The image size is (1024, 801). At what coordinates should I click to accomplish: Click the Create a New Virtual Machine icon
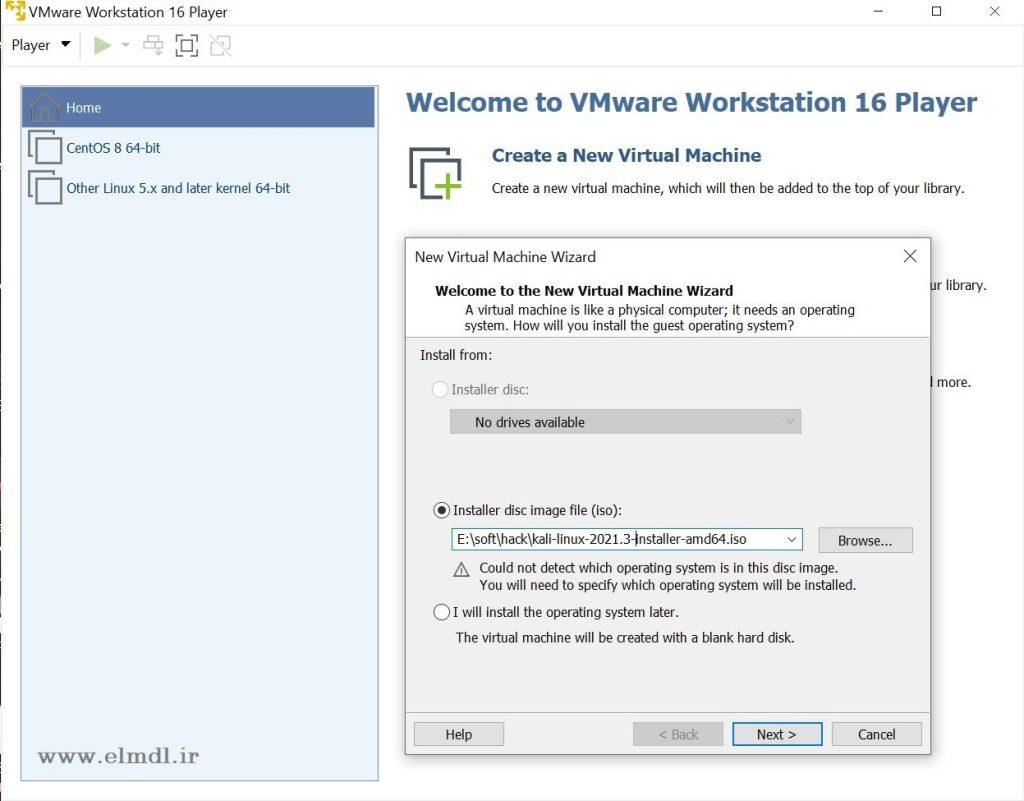click(435, 172)
